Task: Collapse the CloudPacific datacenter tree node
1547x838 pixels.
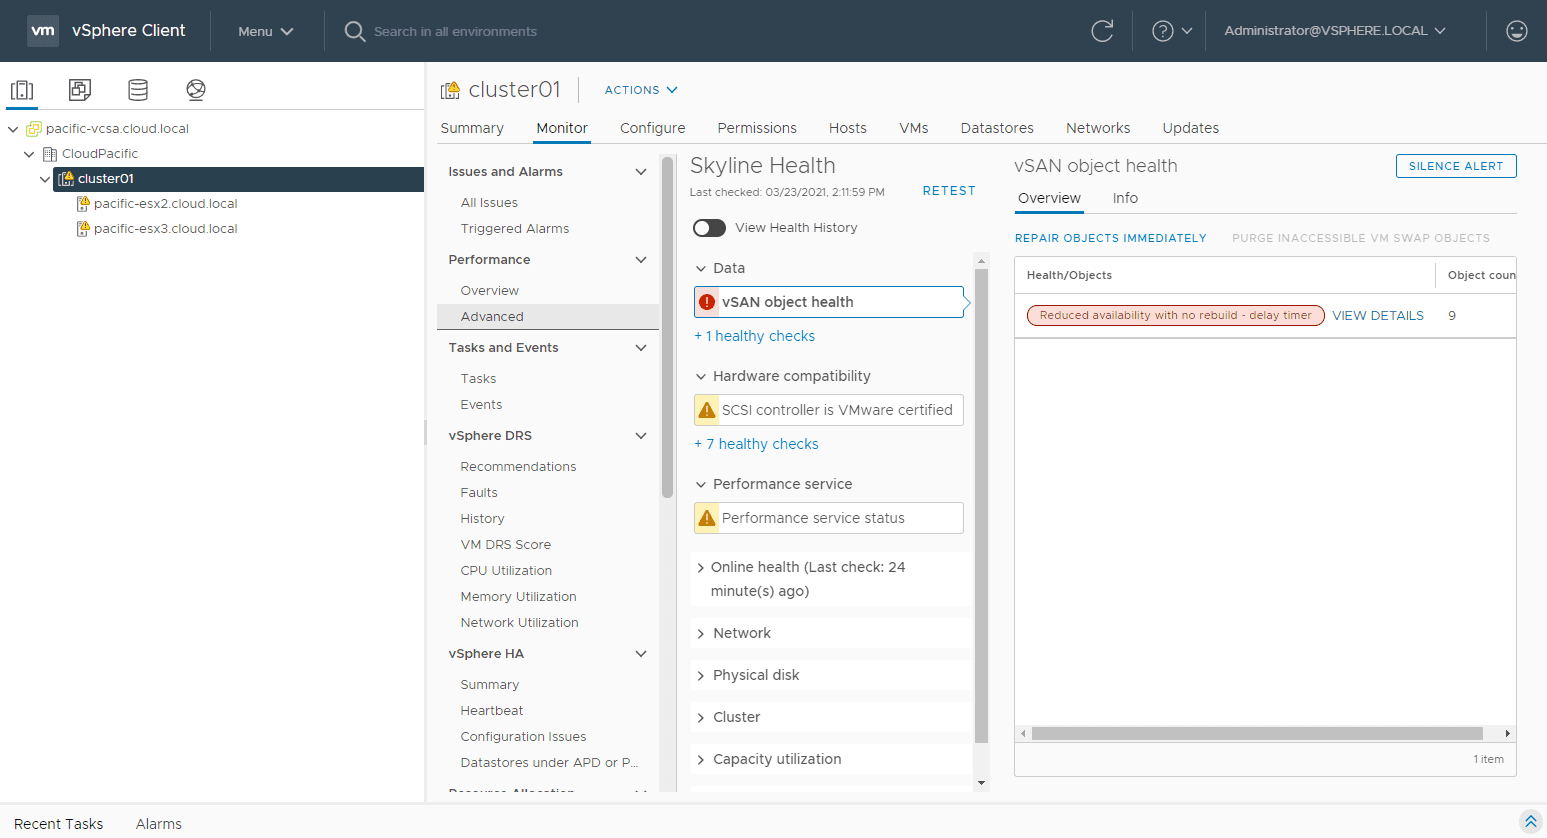Action: coord(29,154)
